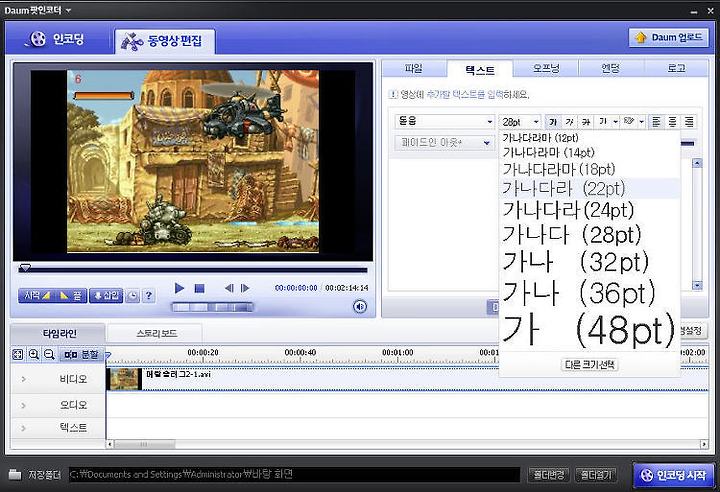Align text to the left
The height and width of the screenshot is (492, 720).
656,122
